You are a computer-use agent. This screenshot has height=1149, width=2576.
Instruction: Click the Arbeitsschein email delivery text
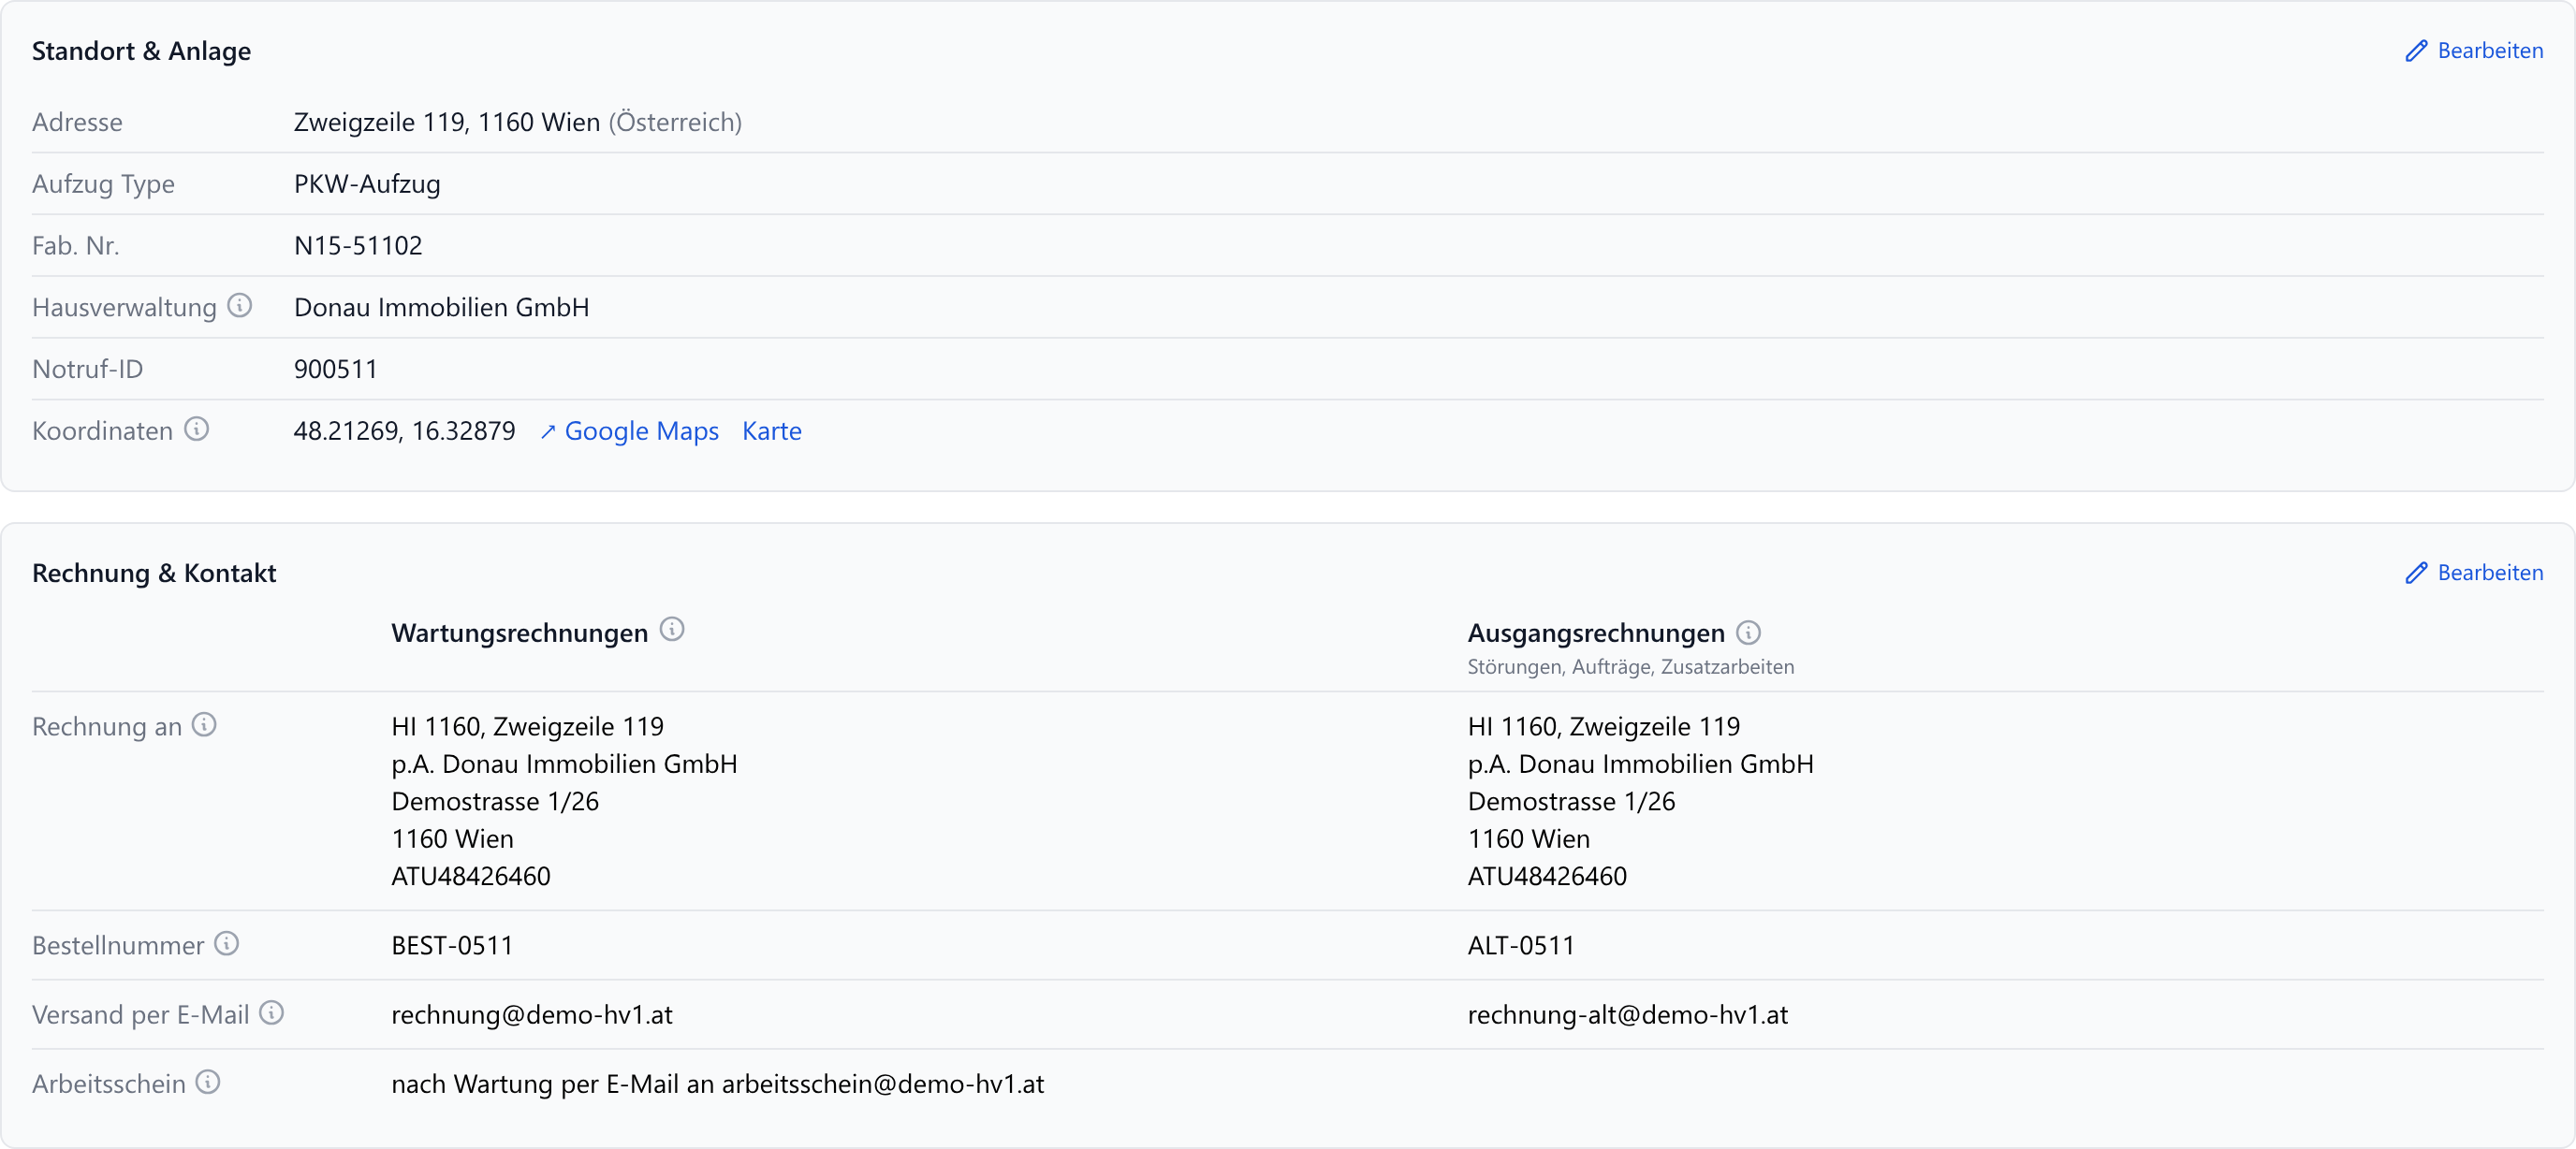click(x=718, y=1084)
